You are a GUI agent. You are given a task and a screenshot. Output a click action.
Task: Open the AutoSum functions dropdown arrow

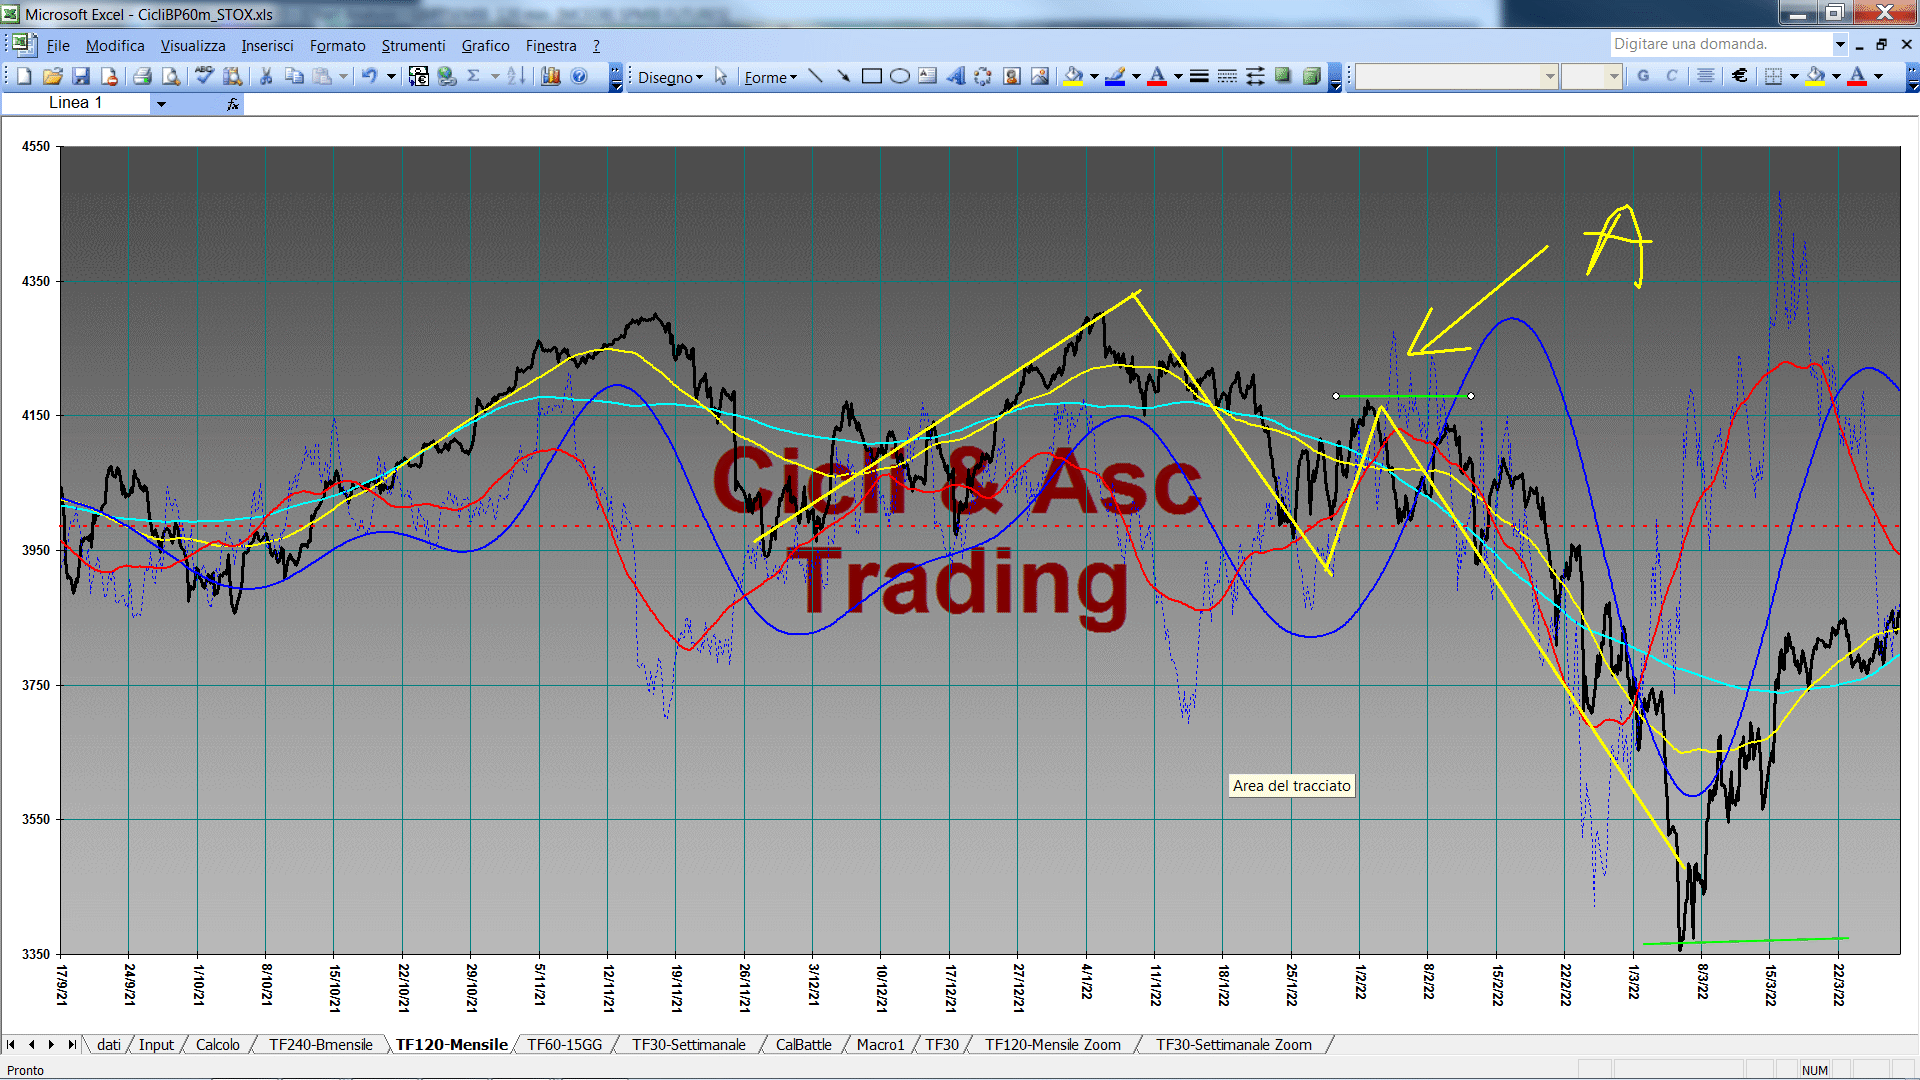click(494, 76)
